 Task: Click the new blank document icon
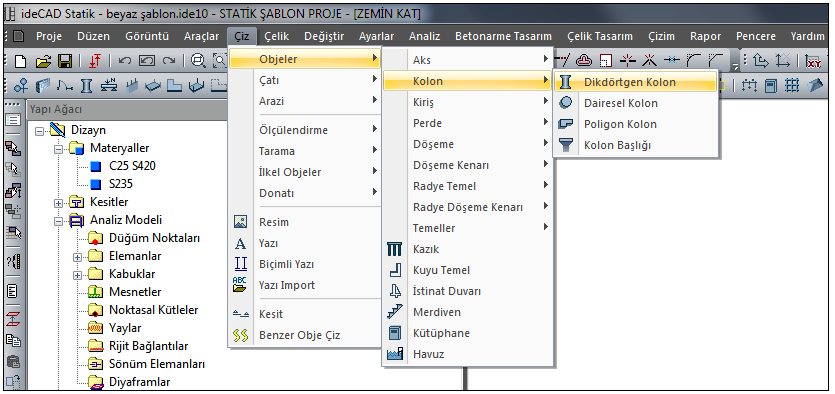(x=20, y=61)
